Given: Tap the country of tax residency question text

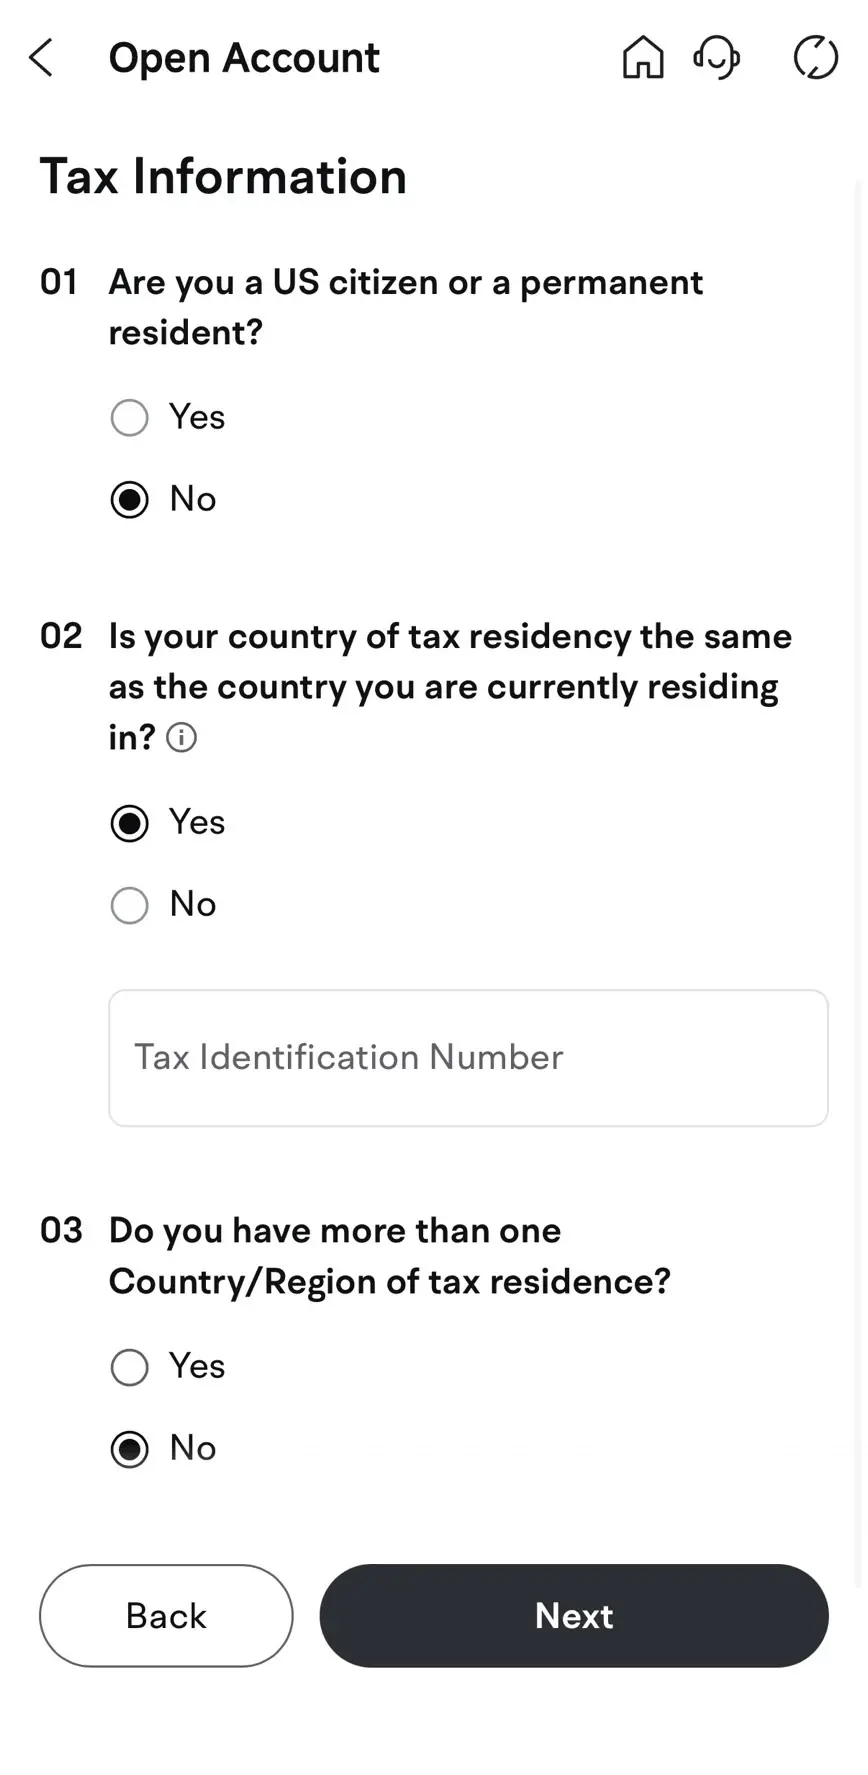Looking at the screenshot, I should point(449,686).
